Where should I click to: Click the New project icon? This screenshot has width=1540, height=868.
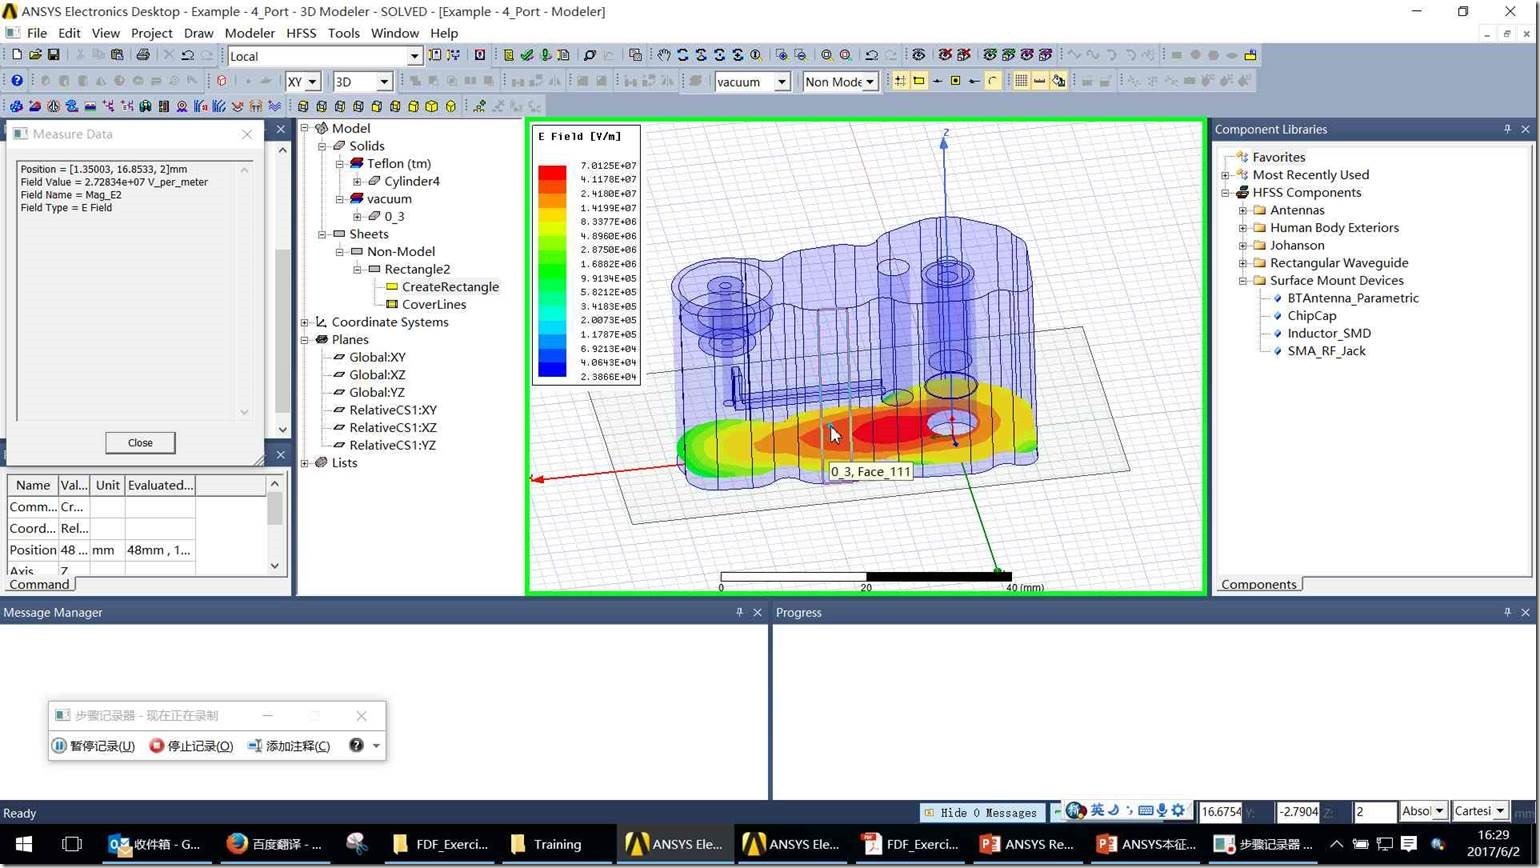[16, 55]
